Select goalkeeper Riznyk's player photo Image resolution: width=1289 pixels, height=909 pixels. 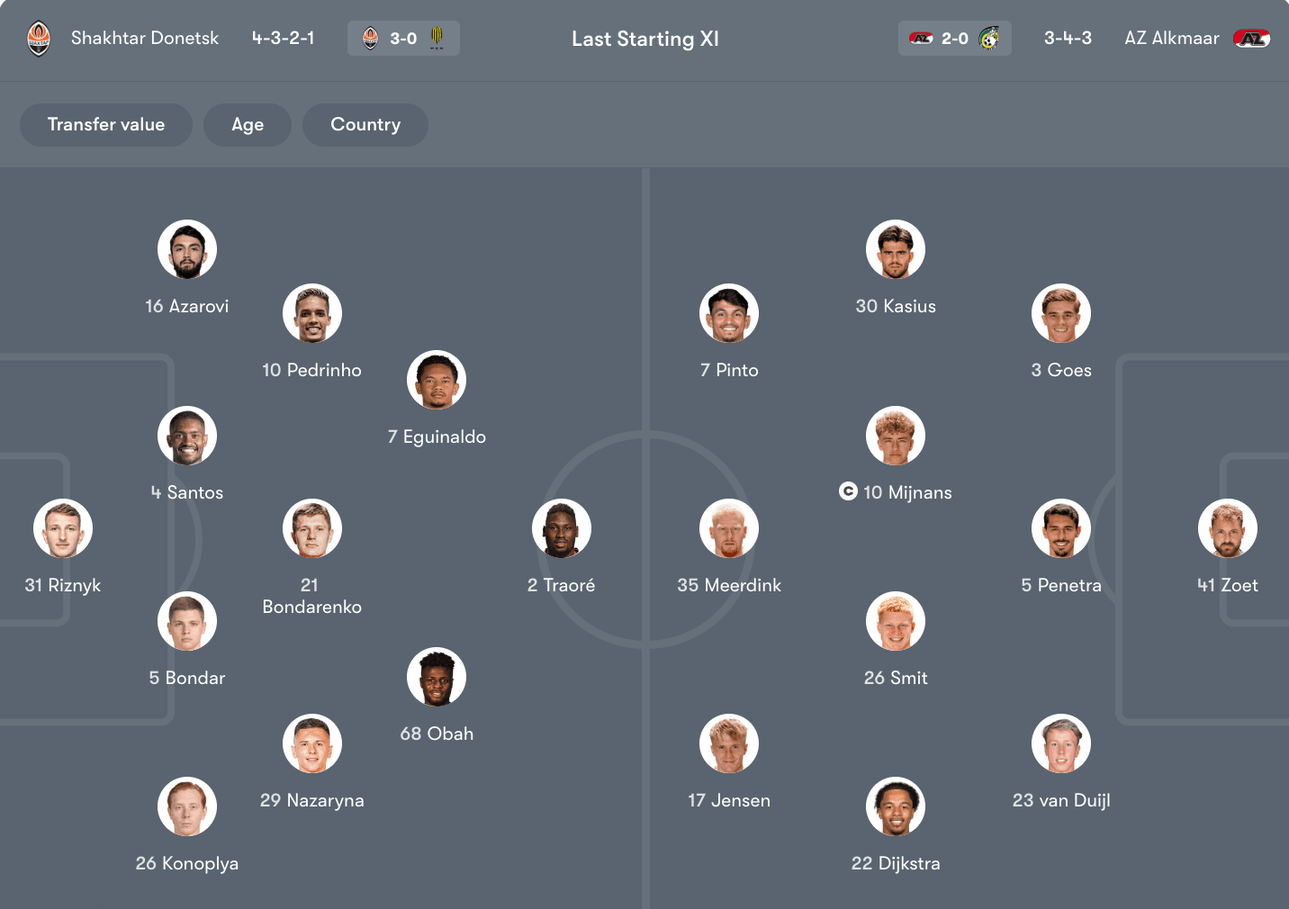click(63, 528)
